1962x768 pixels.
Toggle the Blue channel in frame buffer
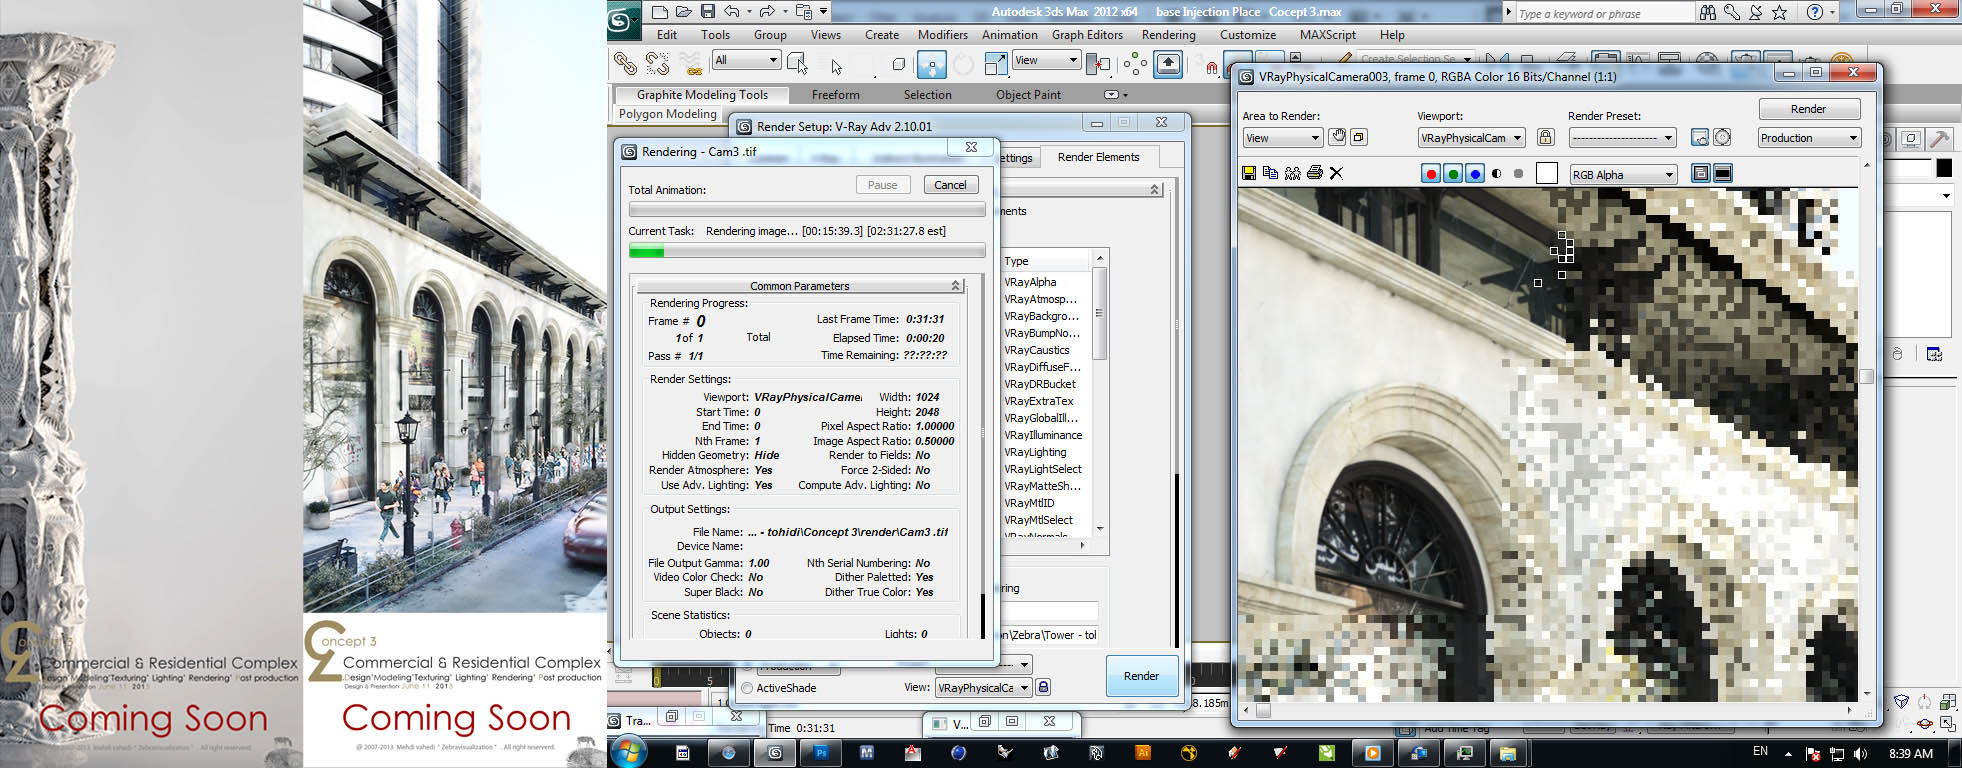(1475, 174)
